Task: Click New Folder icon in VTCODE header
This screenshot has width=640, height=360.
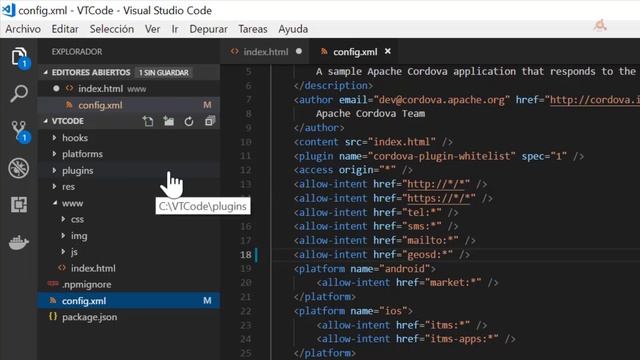Action: point(168,121)
